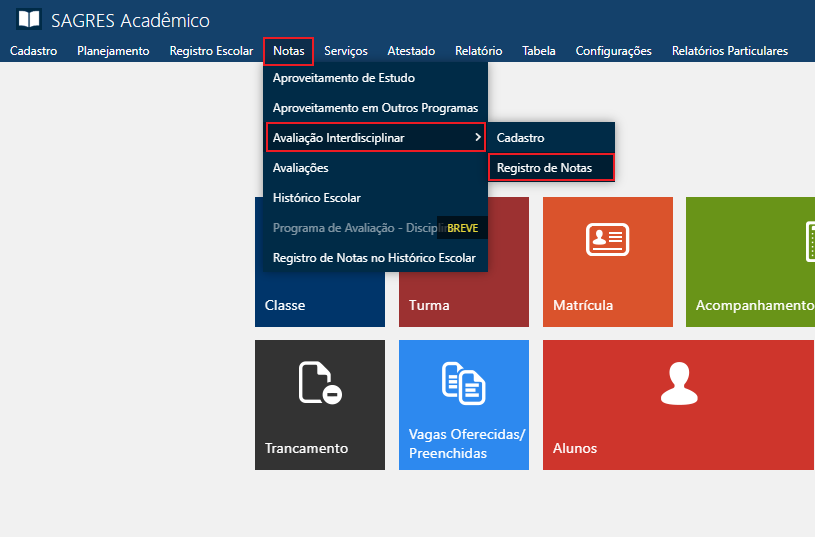Open Vagas Oferecidas documents icon tile
This screenshot has width=815, height=537.
tap(463, 383)
